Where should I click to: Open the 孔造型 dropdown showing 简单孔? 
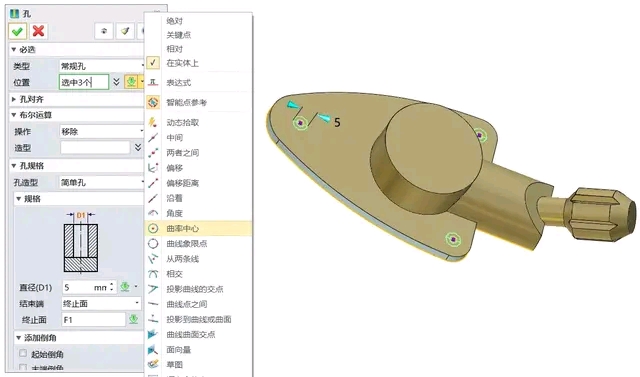tap(102, 182)
